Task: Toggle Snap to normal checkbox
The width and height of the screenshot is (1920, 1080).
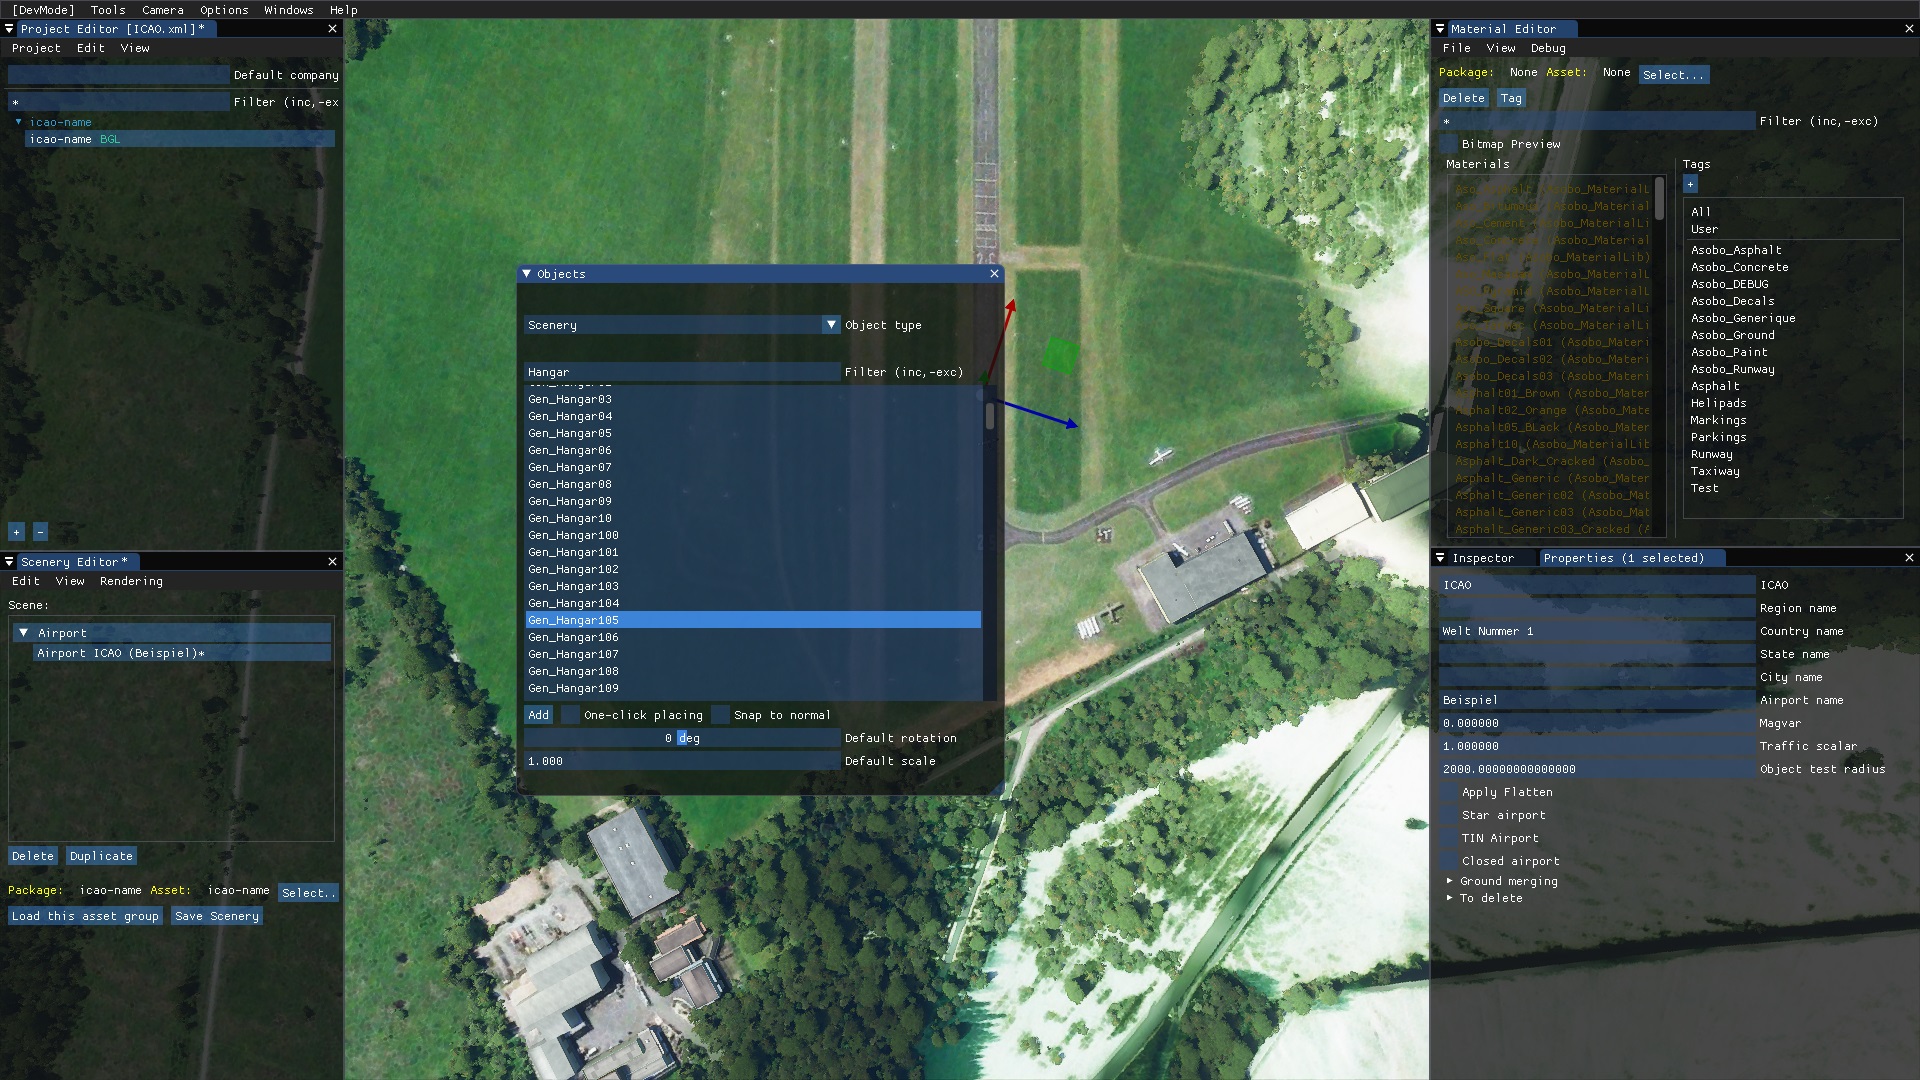Action: 720,715
